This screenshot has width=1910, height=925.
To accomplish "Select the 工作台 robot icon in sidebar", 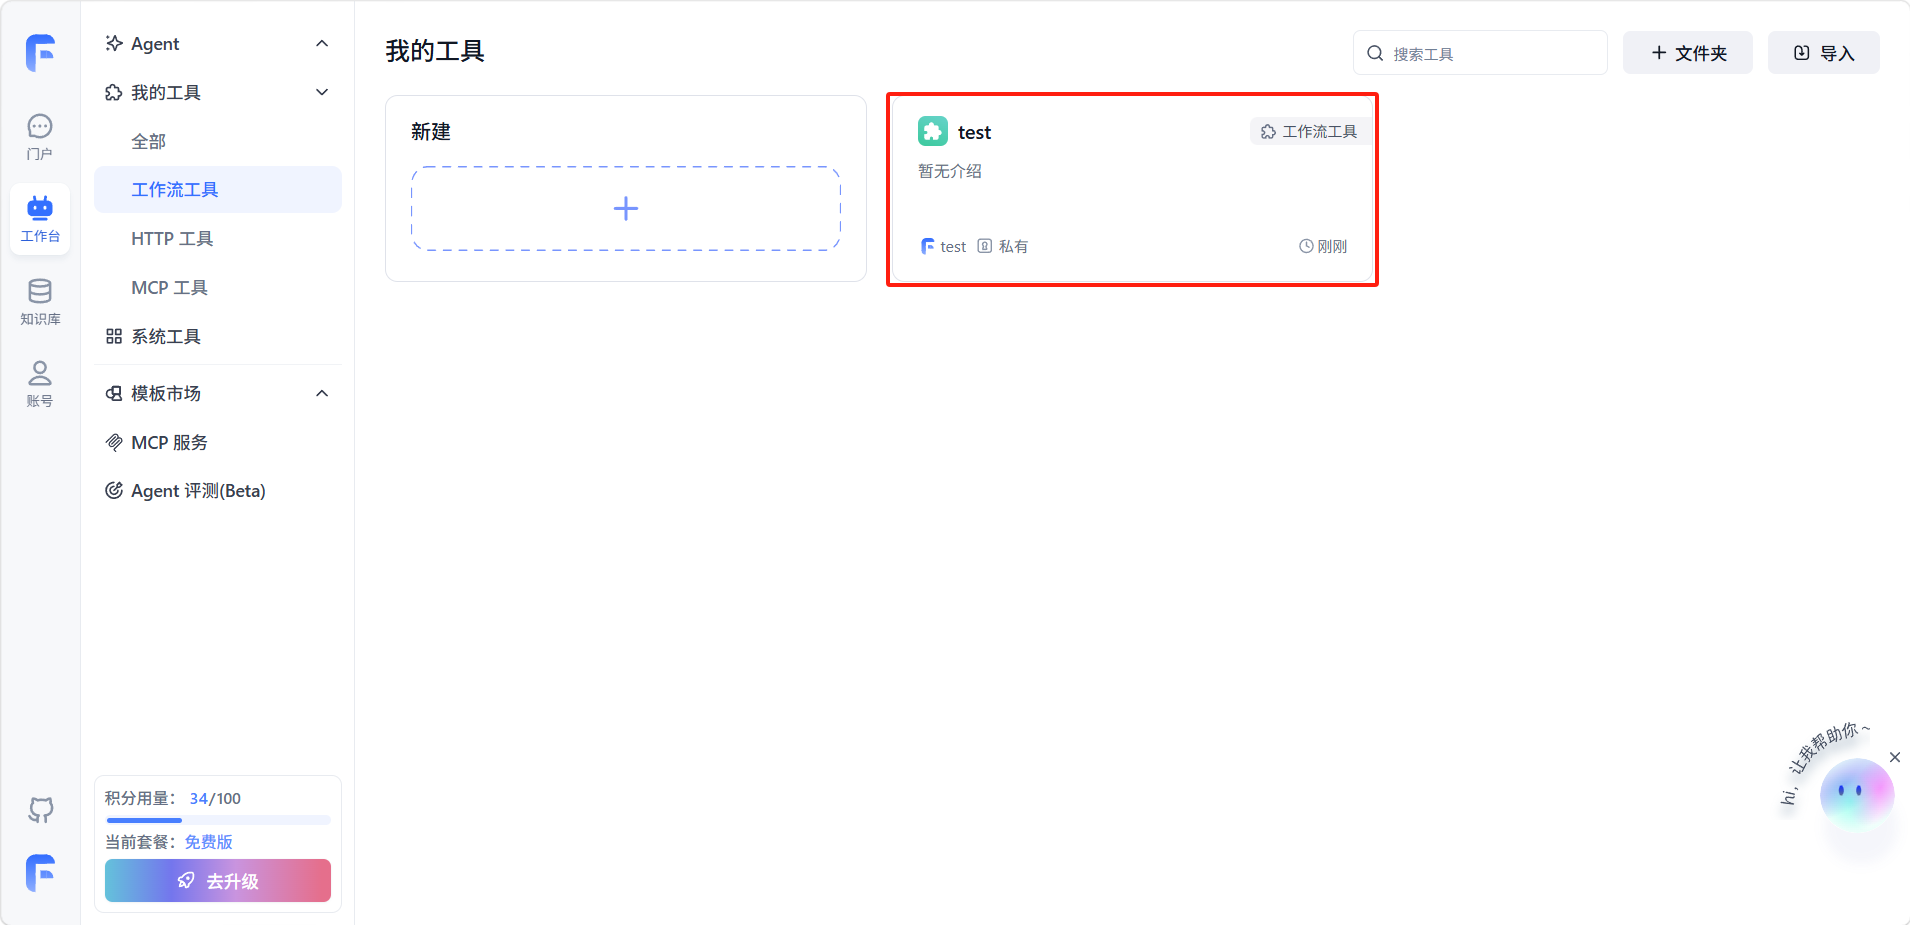I will (x=40, y=218).
